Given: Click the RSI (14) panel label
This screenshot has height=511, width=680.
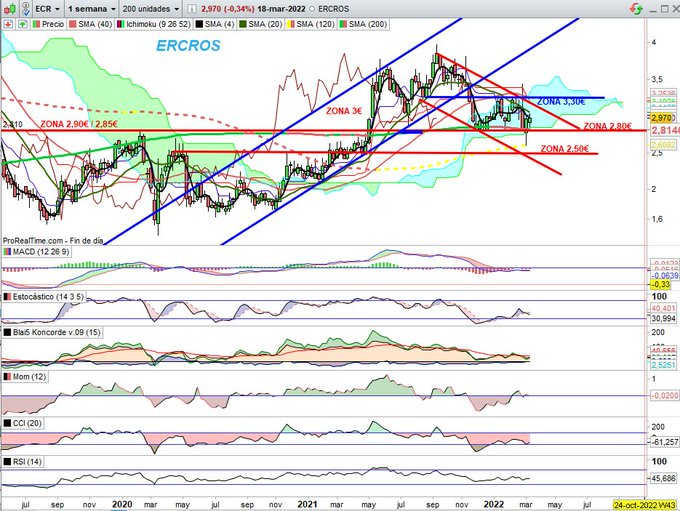Looking at the screenshot, I should (27, 462).
